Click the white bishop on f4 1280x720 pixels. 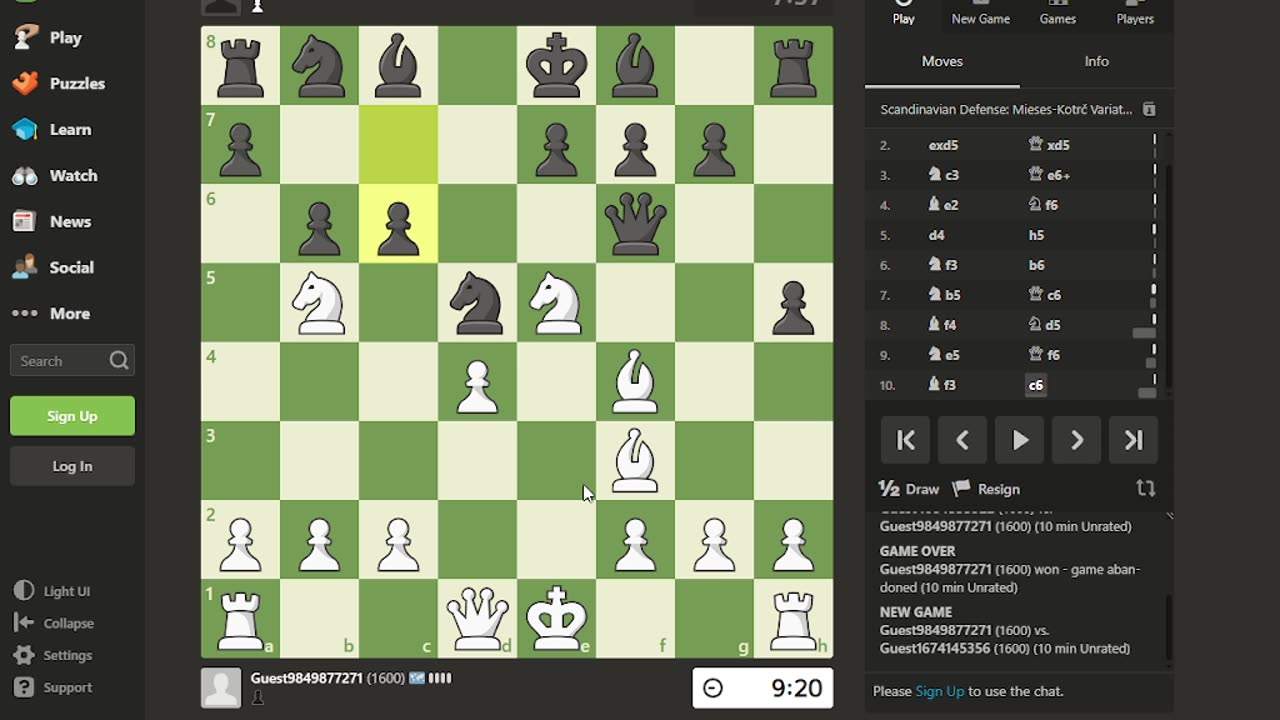[x=635, y=382]
